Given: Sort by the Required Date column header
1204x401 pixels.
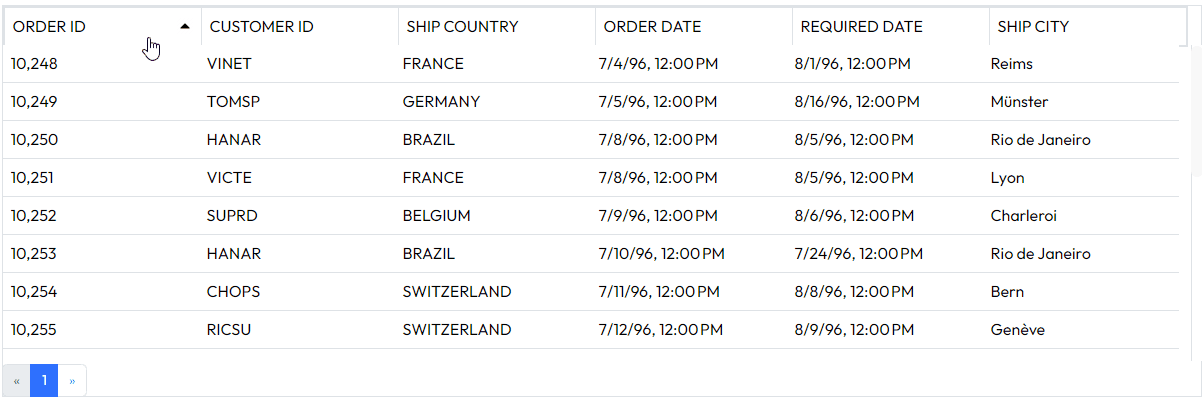Looking at the screenshot, I should (x=862, y=27).
